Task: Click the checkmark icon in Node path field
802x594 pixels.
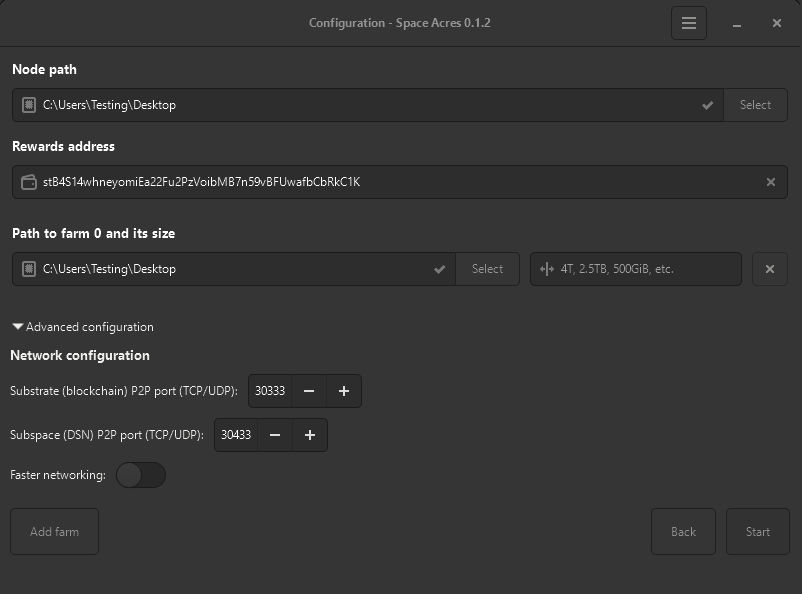Action: tap(707, 105)
